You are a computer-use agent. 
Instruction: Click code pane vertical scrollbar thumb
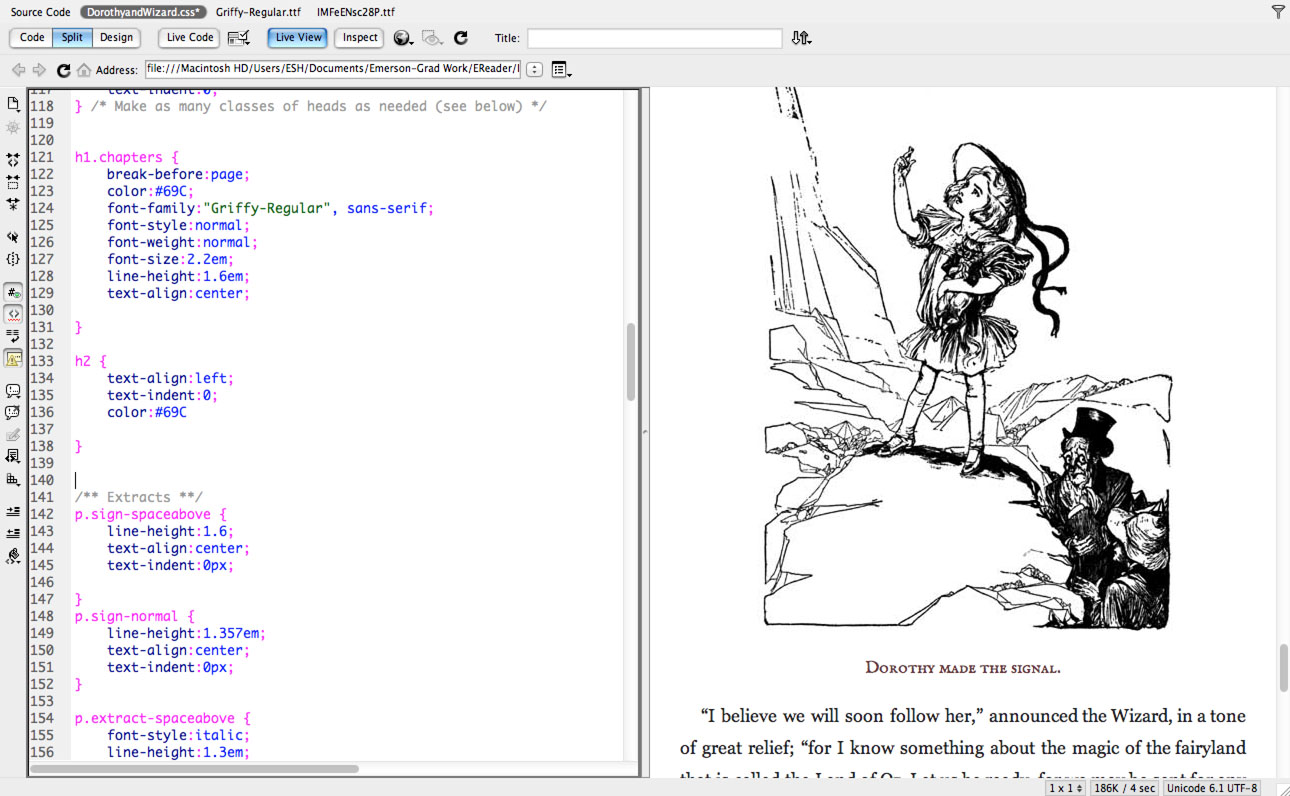click(631, 362)
